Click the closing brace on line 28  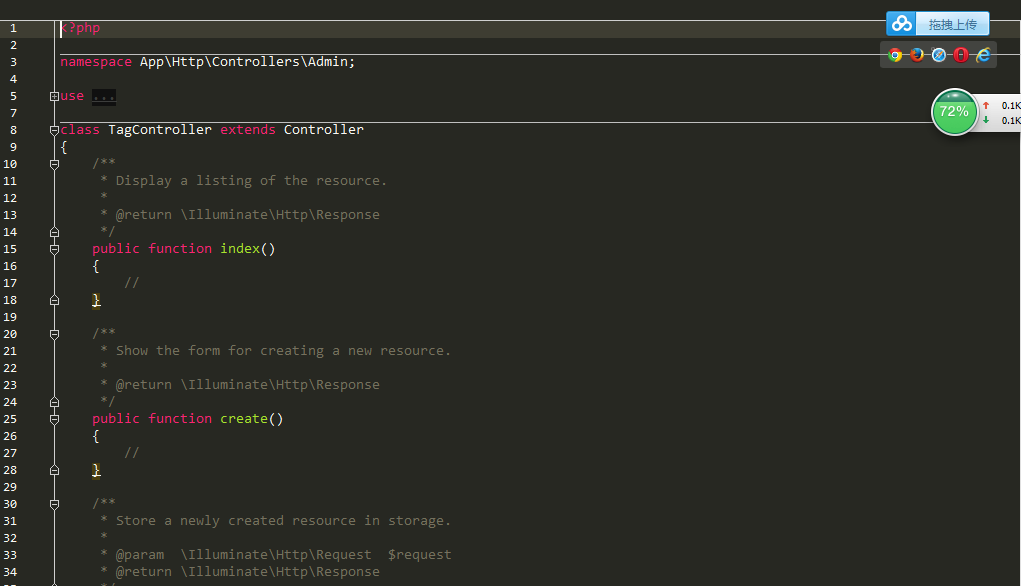(x=96, y=470)
